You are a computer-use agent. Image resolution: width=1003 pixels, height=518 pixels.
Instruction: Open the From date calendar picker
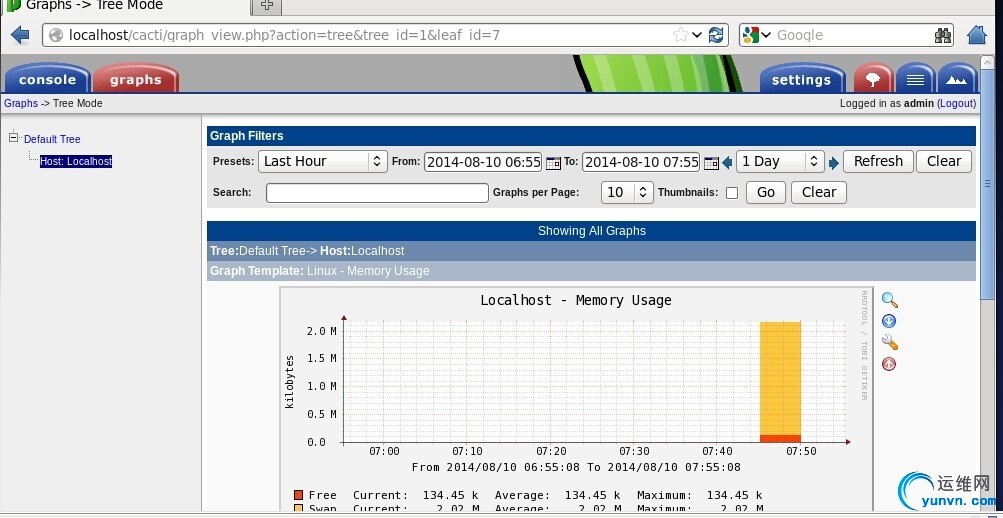click(553, 163)
